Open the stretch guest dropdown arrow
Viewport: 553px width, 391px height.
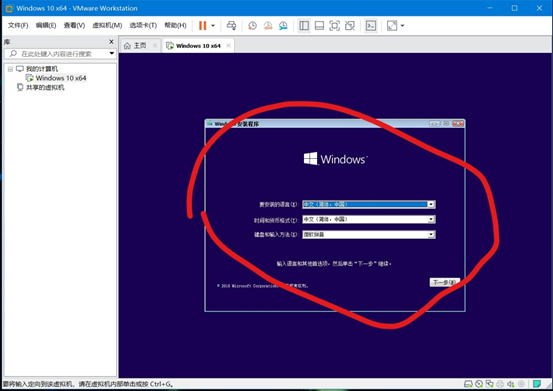point(402,26)
